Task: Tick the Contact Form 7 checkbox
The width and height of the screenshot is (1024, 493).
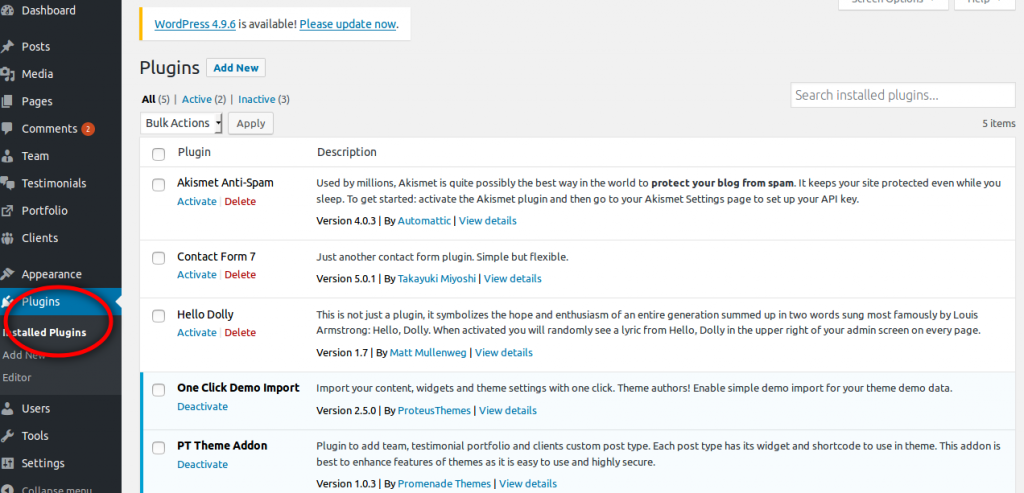Action: coord(158,258)
